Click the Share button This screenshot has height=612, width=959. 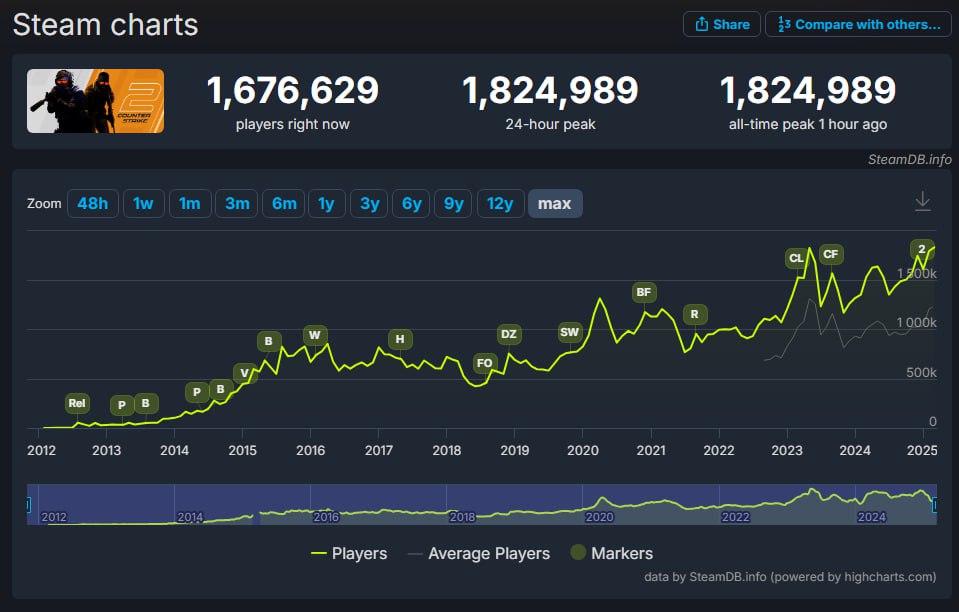(x=721, y=24)
